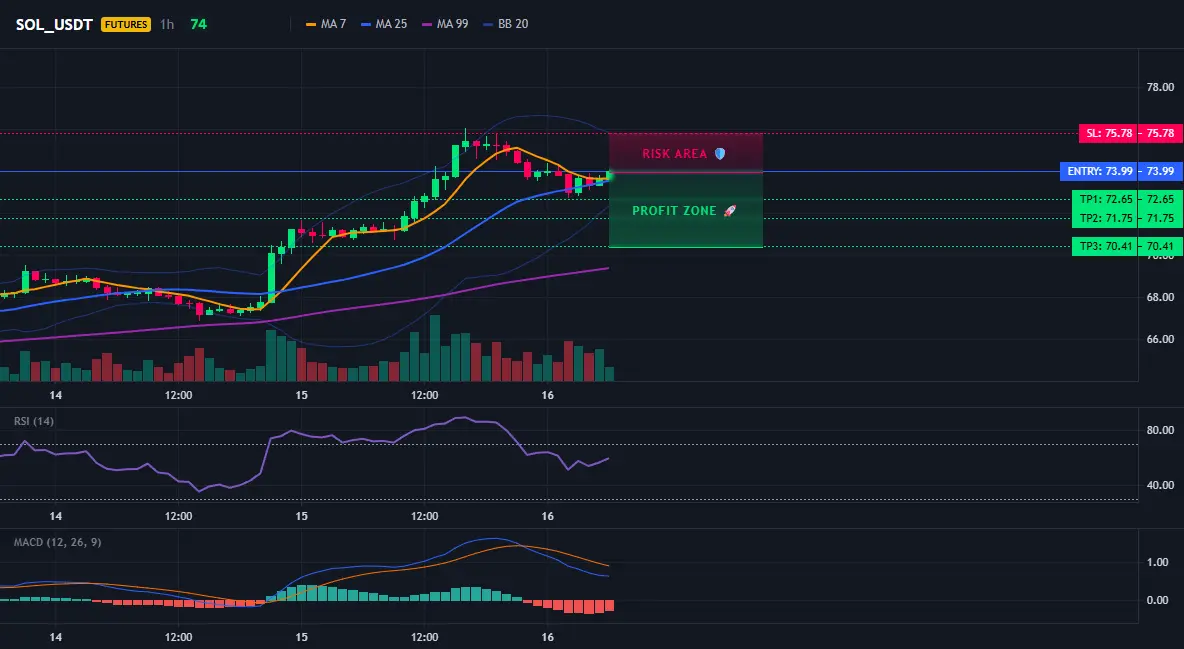Click the 78.00 price axis value
Image resolution: width=1184 pixels, height=649 pixels.
point(1160,87)
